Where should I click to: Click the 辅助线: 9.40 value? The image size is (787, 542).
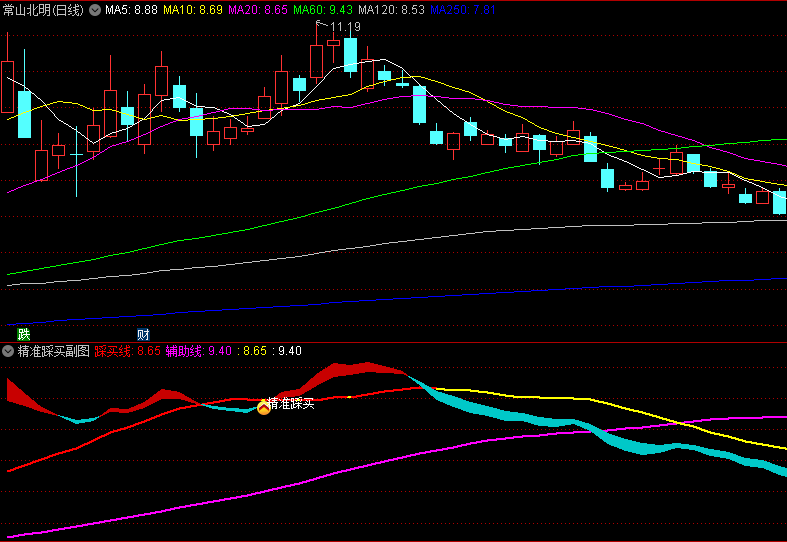click(x=199, y=351)
